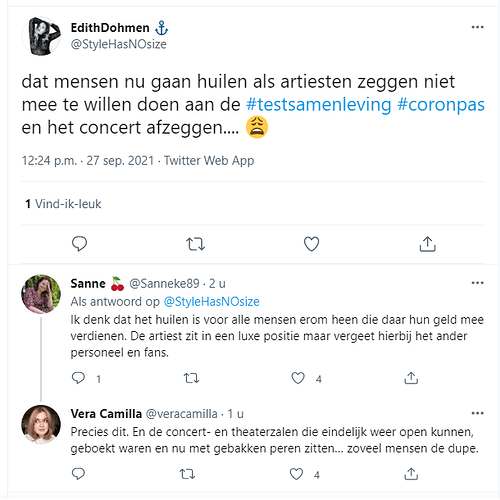Retweet Sanne's reply
Screen dimensions: 500x500
pos(191,378)
